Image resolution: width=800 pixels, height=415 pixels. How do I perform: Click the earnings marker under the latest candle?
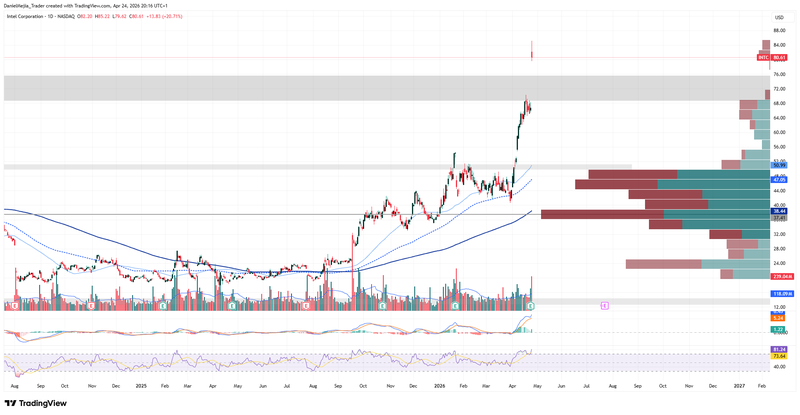click(x=531, y=304)
